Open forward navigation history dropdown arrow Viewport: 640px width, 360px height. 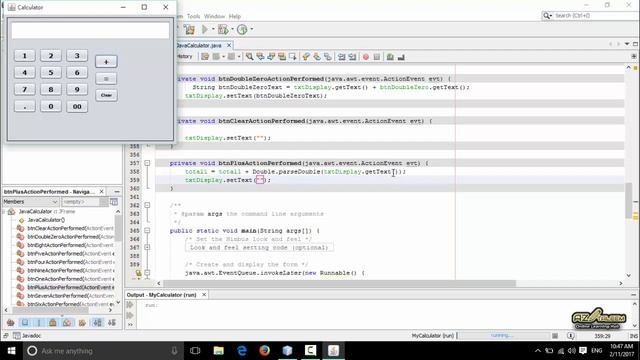click(x=239, y=57)
